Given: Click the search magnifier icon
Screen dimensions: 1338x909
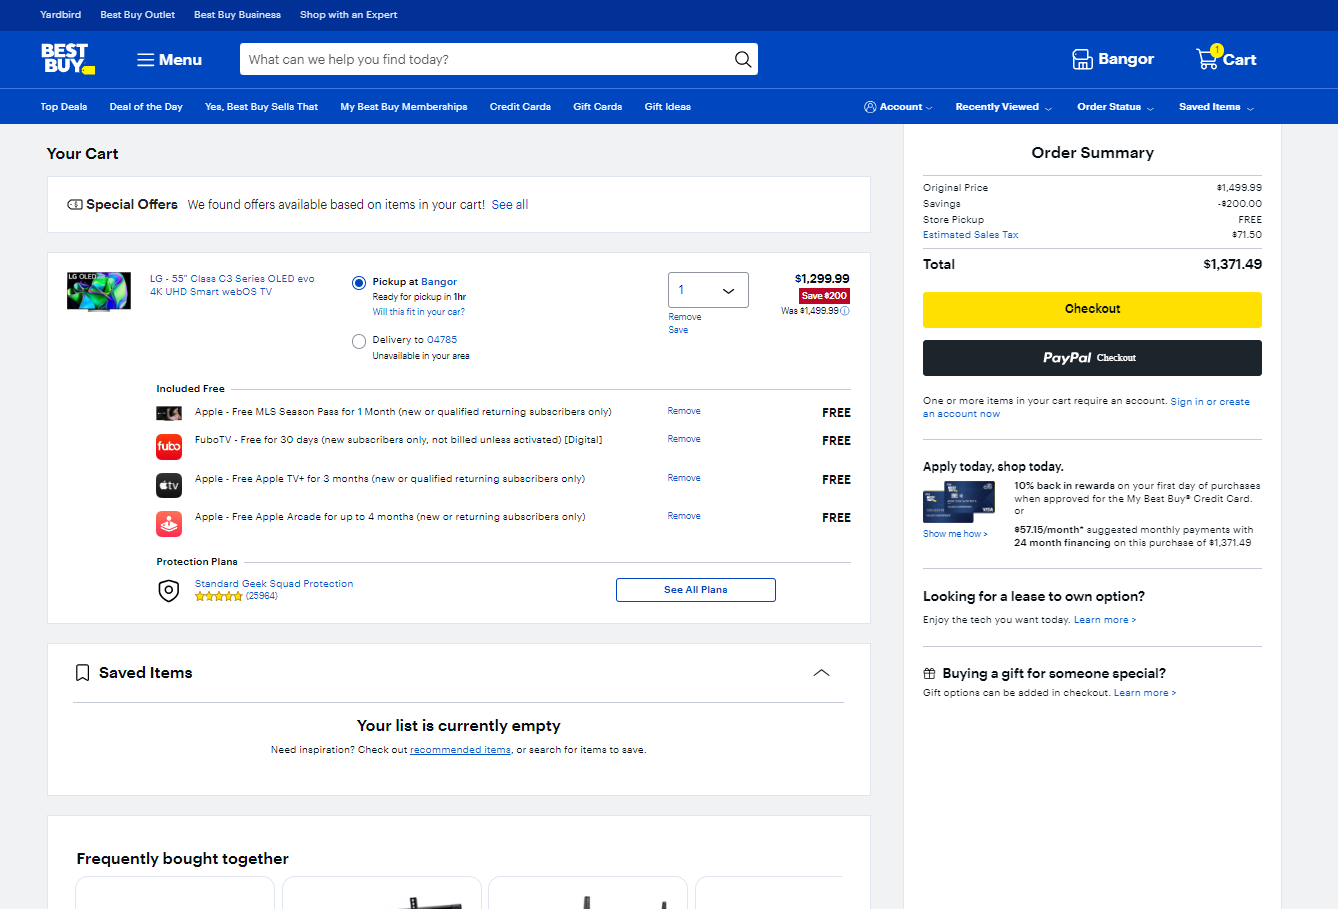Looking at the screenshot, I should tap(743, 59).
